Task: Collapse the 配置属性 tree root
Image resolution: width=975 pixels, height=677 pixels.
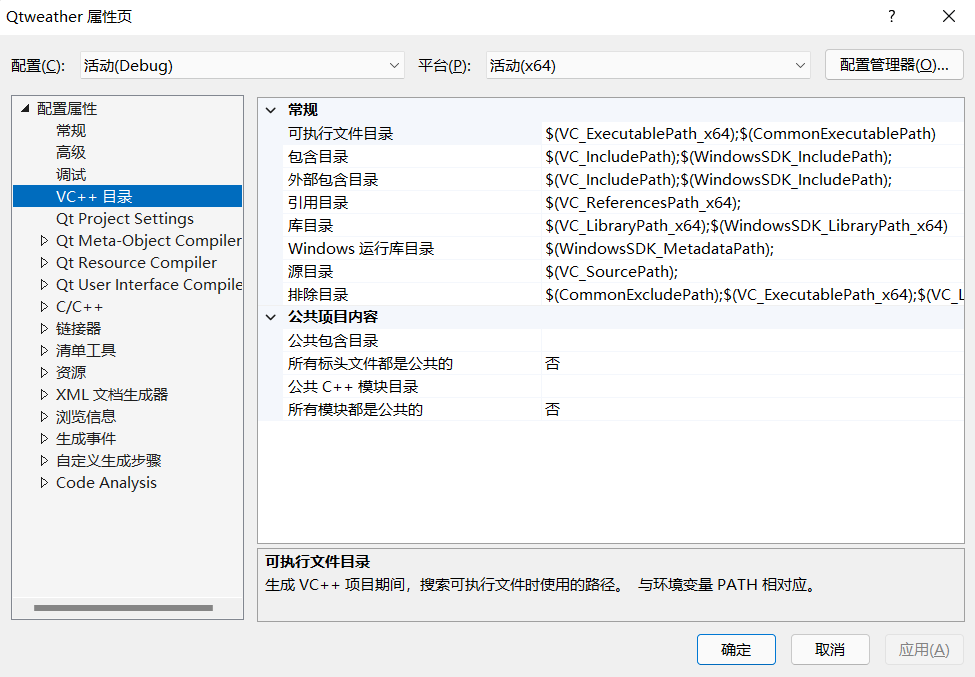Action: click(x=25, y=109)
